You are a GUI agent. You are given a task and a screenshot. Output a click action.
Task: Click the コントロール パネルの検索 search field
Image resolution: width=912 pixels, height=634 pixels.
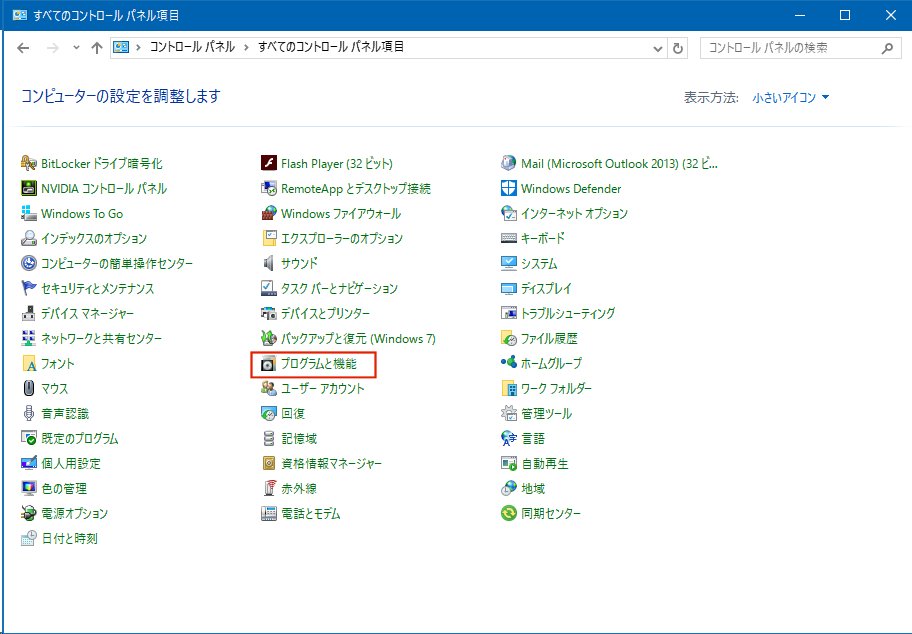coord(800,48)
